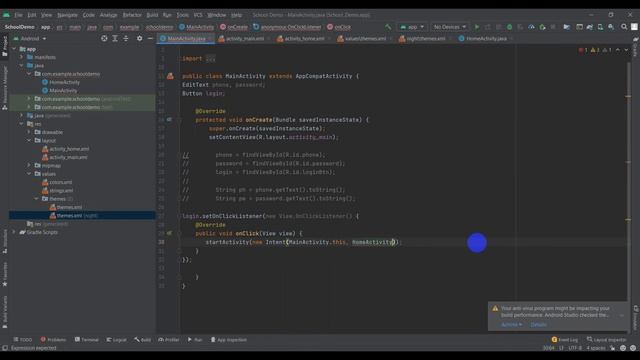This screenshot has height=360, width=640.
Task: Start debugging with the green bug icon
Action: tap(509, 27)
